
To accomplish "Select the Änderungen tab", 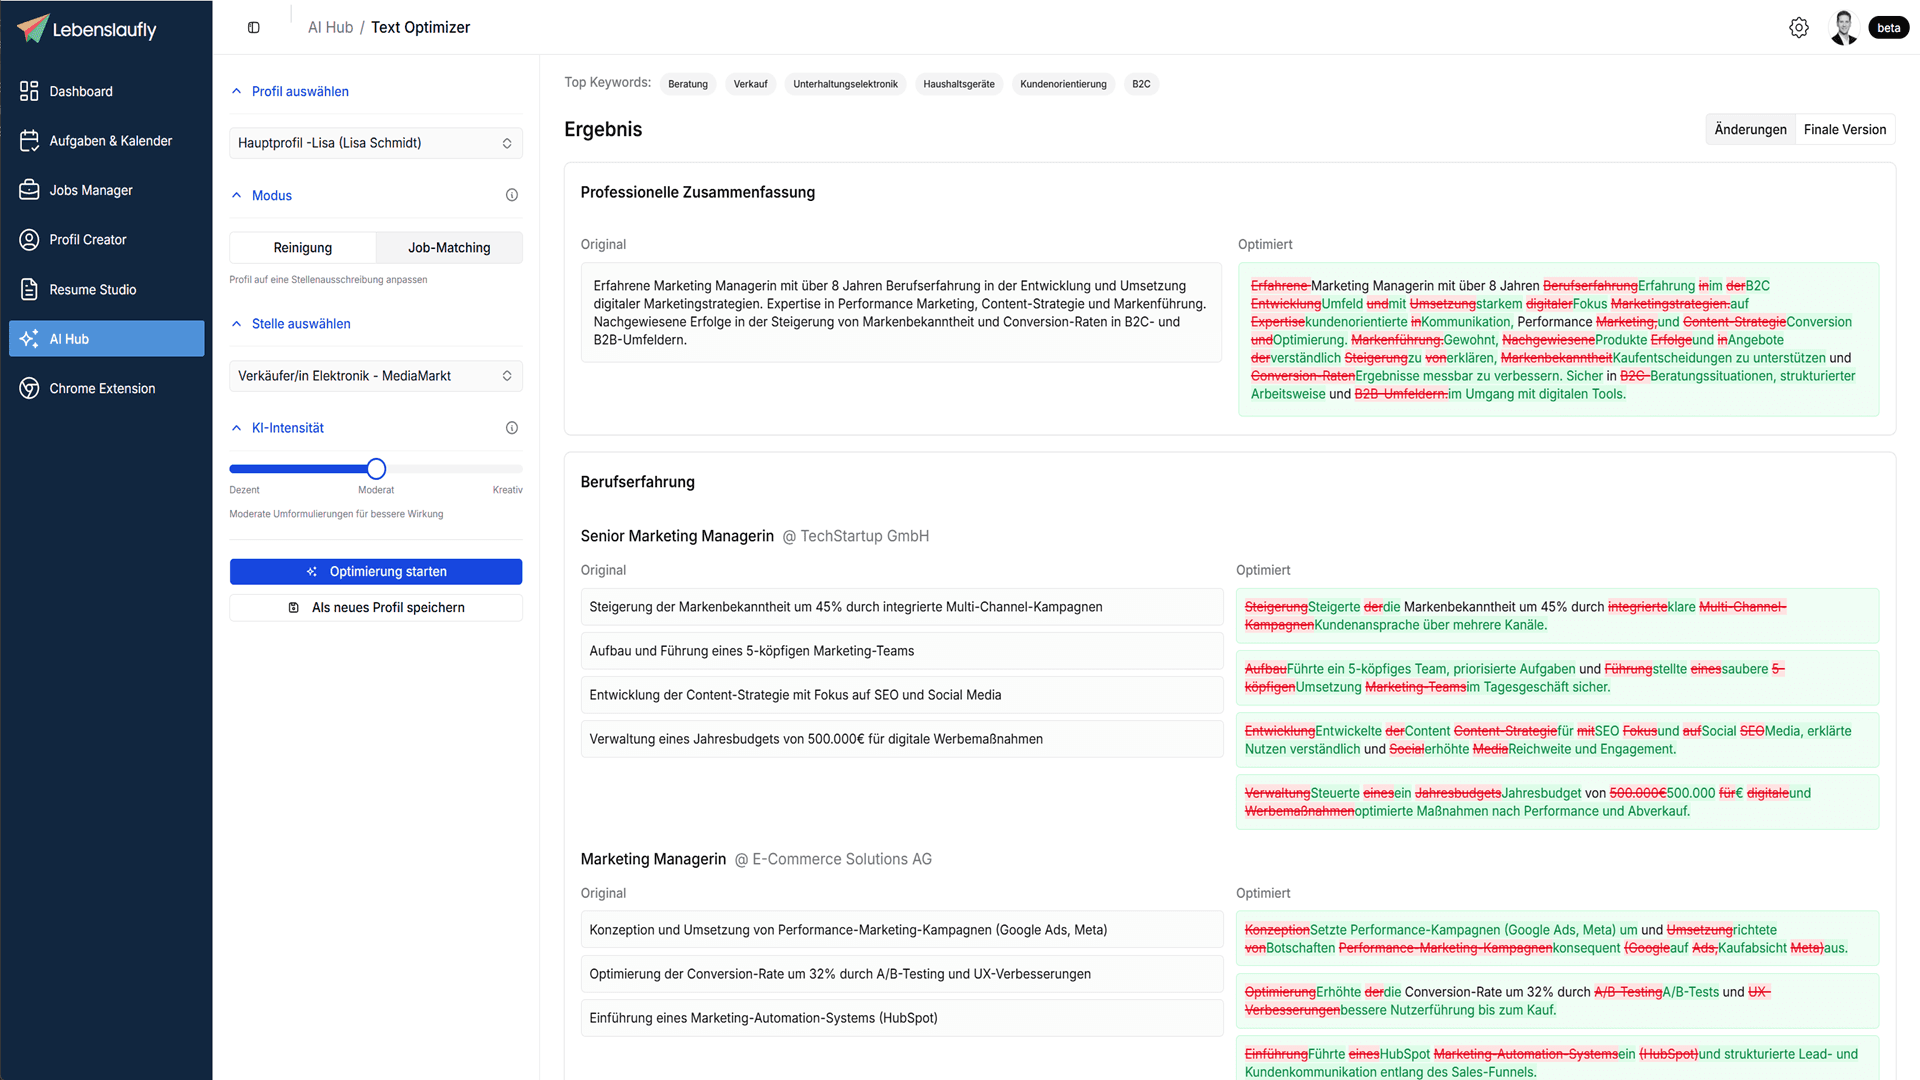I will point(1750,129).
